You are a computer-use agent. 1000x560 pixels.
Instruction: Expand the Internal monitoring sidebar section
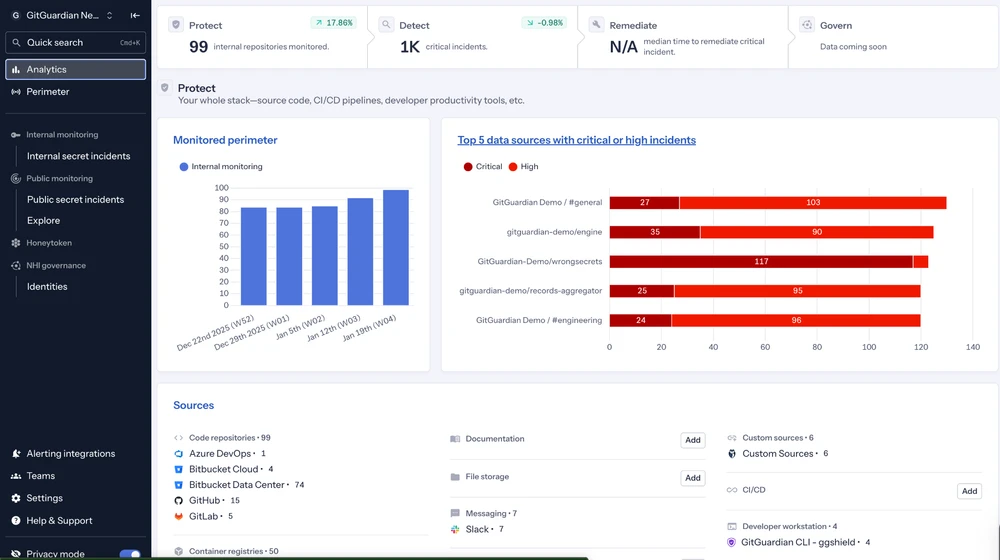tap(61, 135)
